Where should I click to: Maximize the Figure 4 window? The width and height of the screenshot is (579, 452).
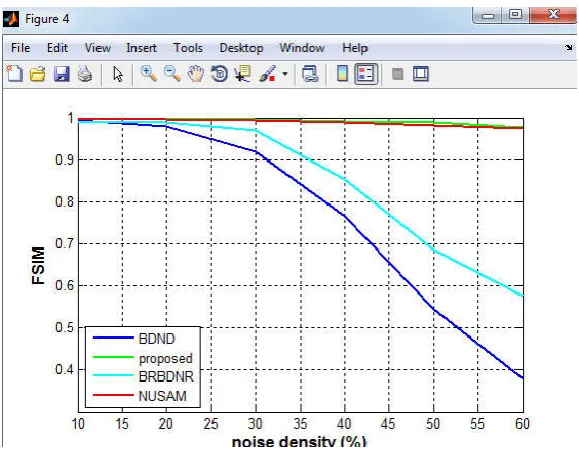(x=515, y=15)
